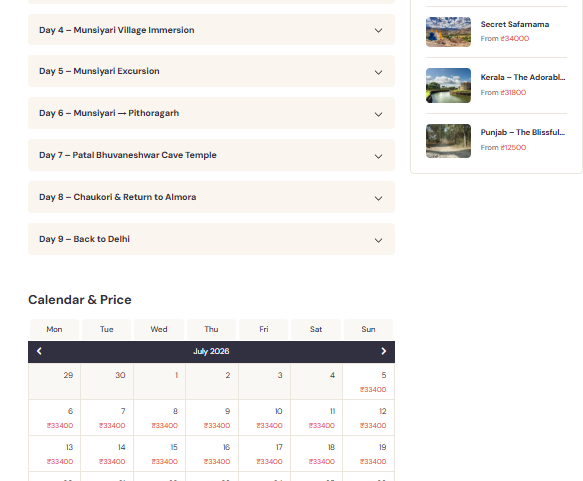This screenshot has width=583, height=481.
Task: Select July 12 in calendar
Action: (368, 418)
